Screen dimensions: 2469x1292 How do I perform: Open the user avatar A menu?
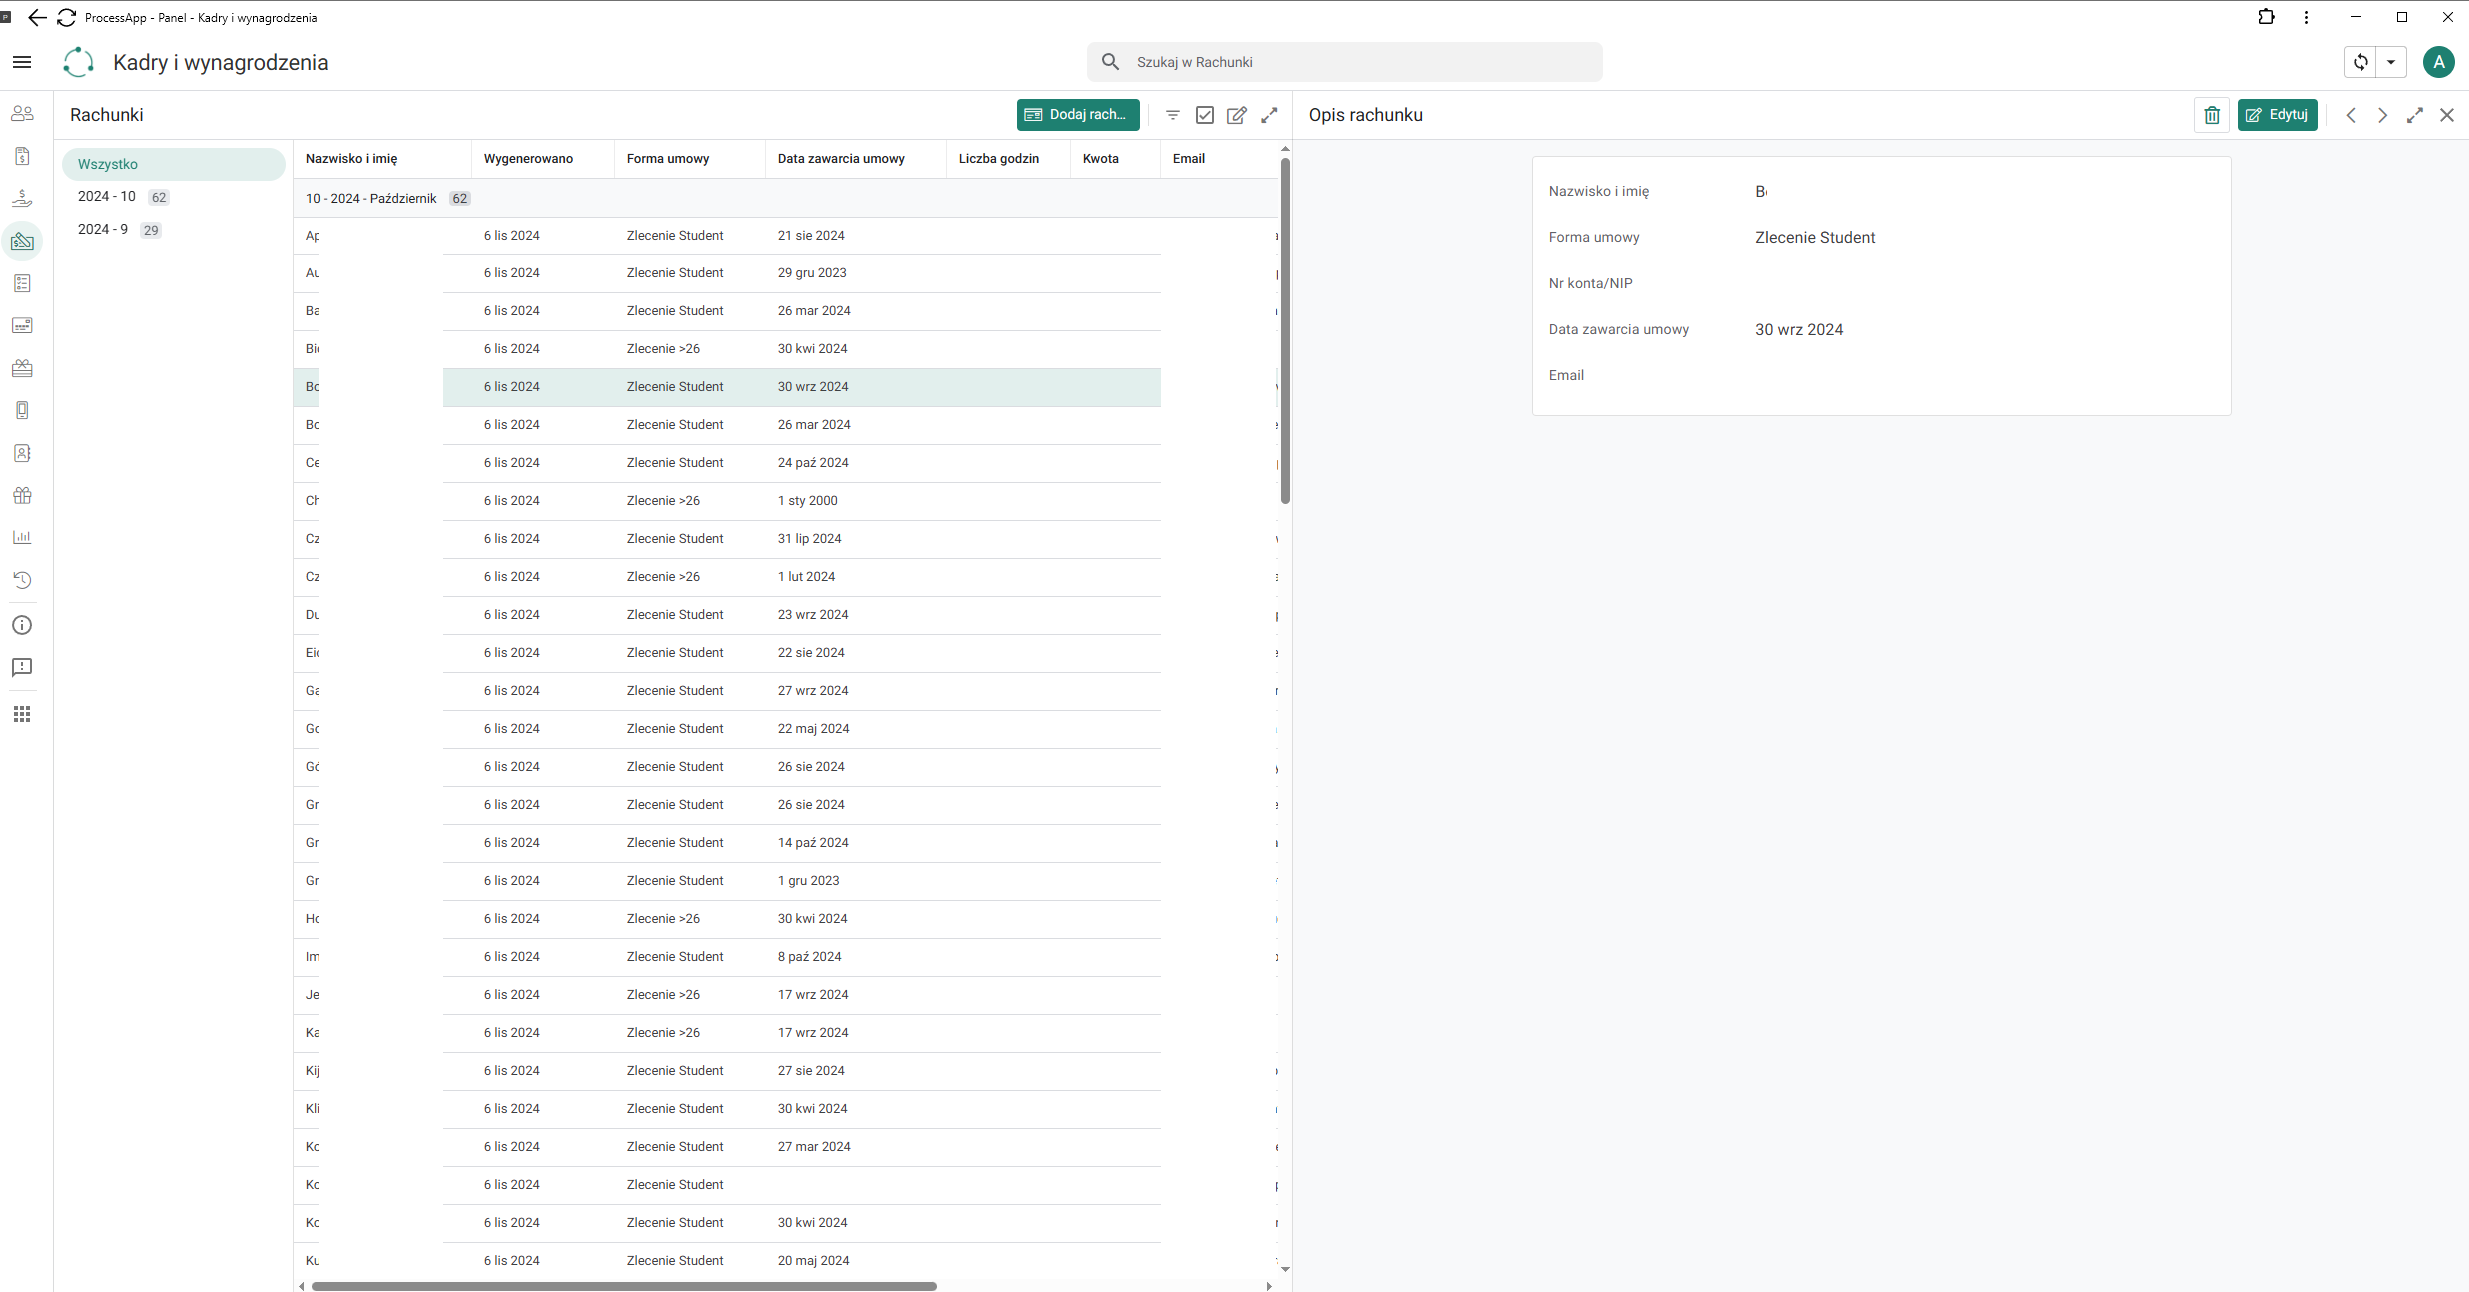(2439, 62)
